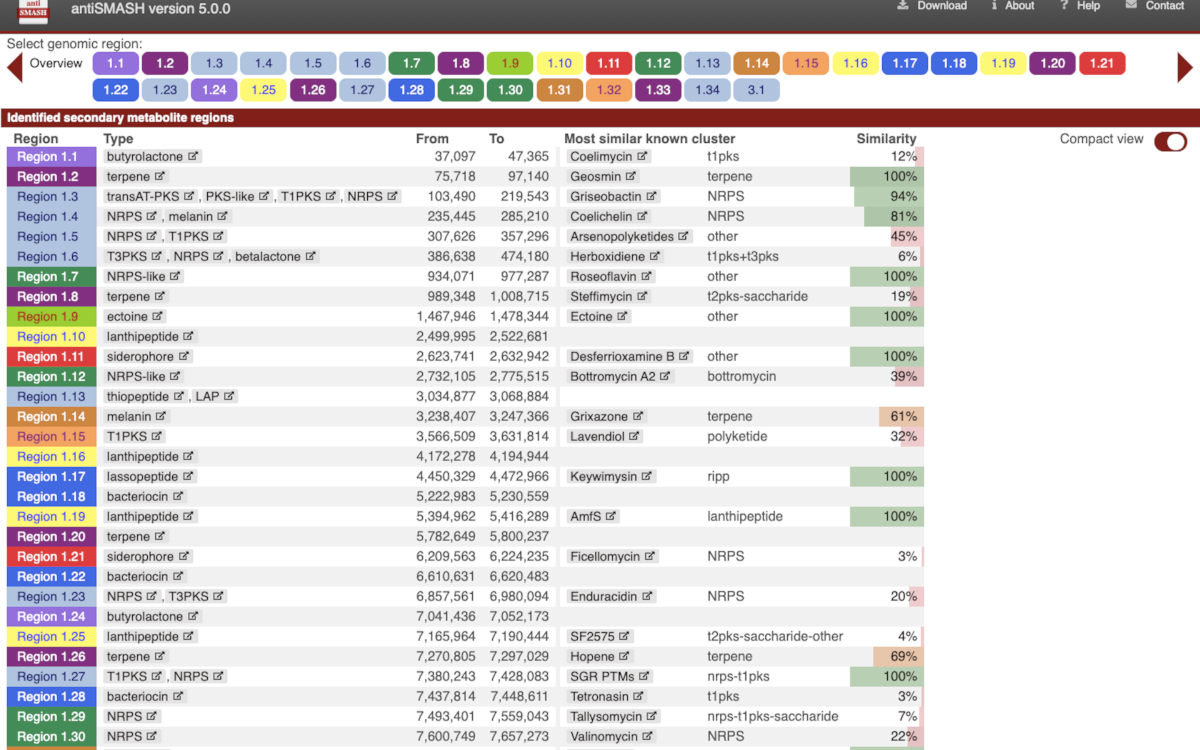The width and height of the screenshot is (1200, 750).
Task: Open Geosmin external link icon
Action: [x=631, y=177]
